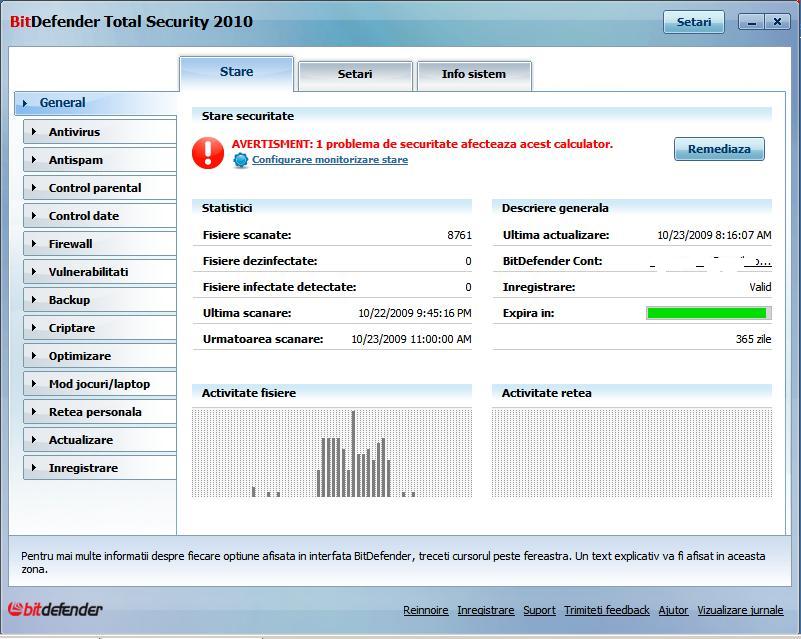Open the Retea personala section
The width and height of the screenshot is (801, 639).
pos(100,412)
